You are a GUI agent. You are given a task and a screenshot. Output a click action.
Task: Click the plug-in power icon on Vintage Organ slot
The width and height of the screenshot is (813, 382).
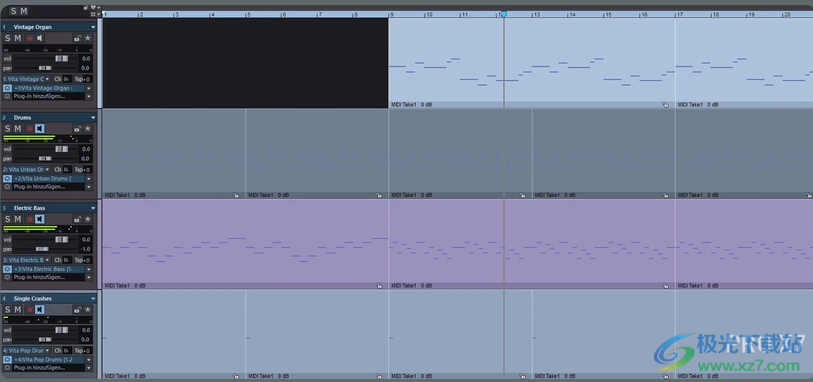[x=7, y=88]
